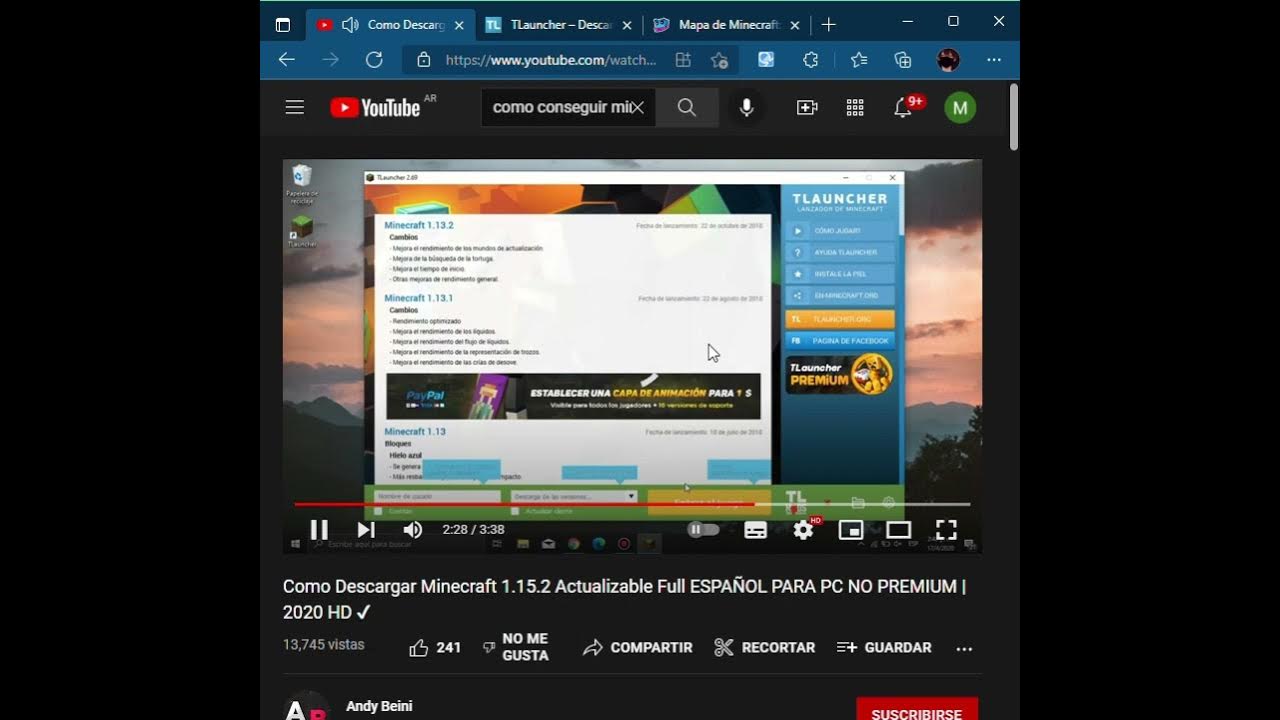
Task: Clear the search query text
Action: pos(637,107)
